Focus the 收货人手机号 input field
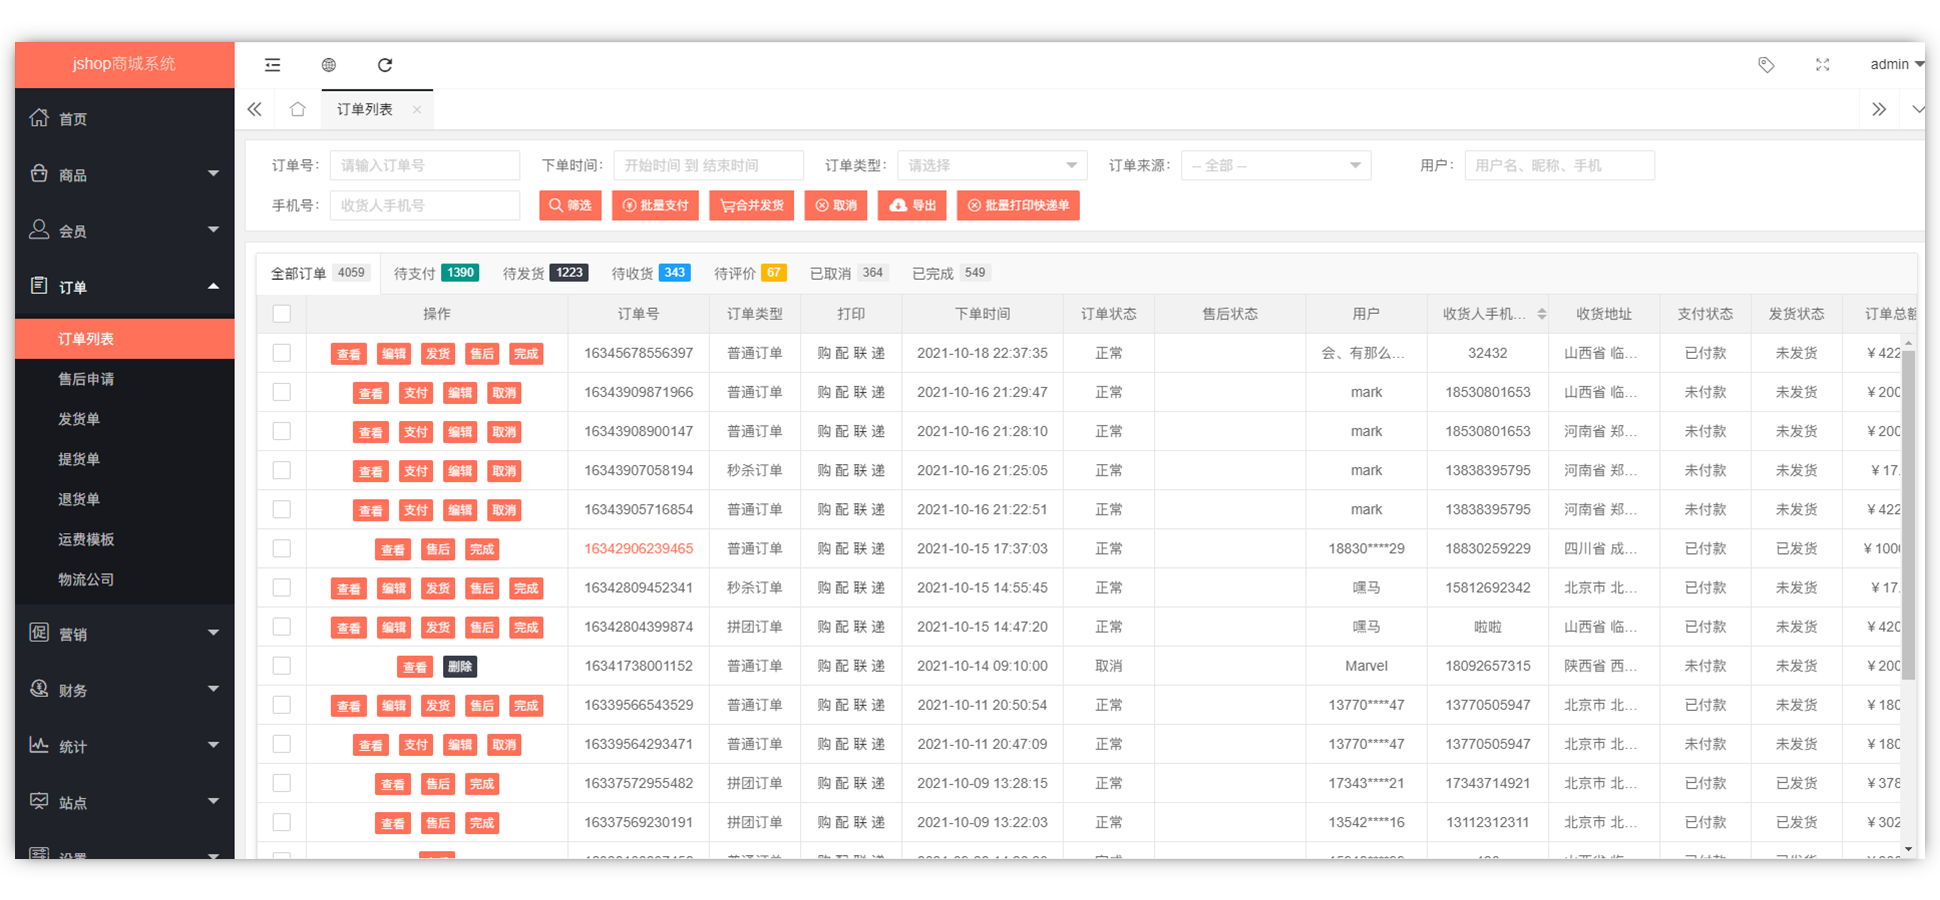The width and height of the screenshot is (1940, 900). [425, 205]
